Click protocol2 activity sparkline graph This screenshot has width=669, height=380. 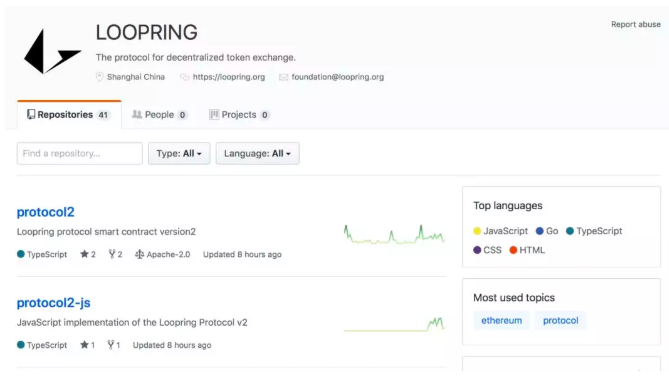click(394, 234)
